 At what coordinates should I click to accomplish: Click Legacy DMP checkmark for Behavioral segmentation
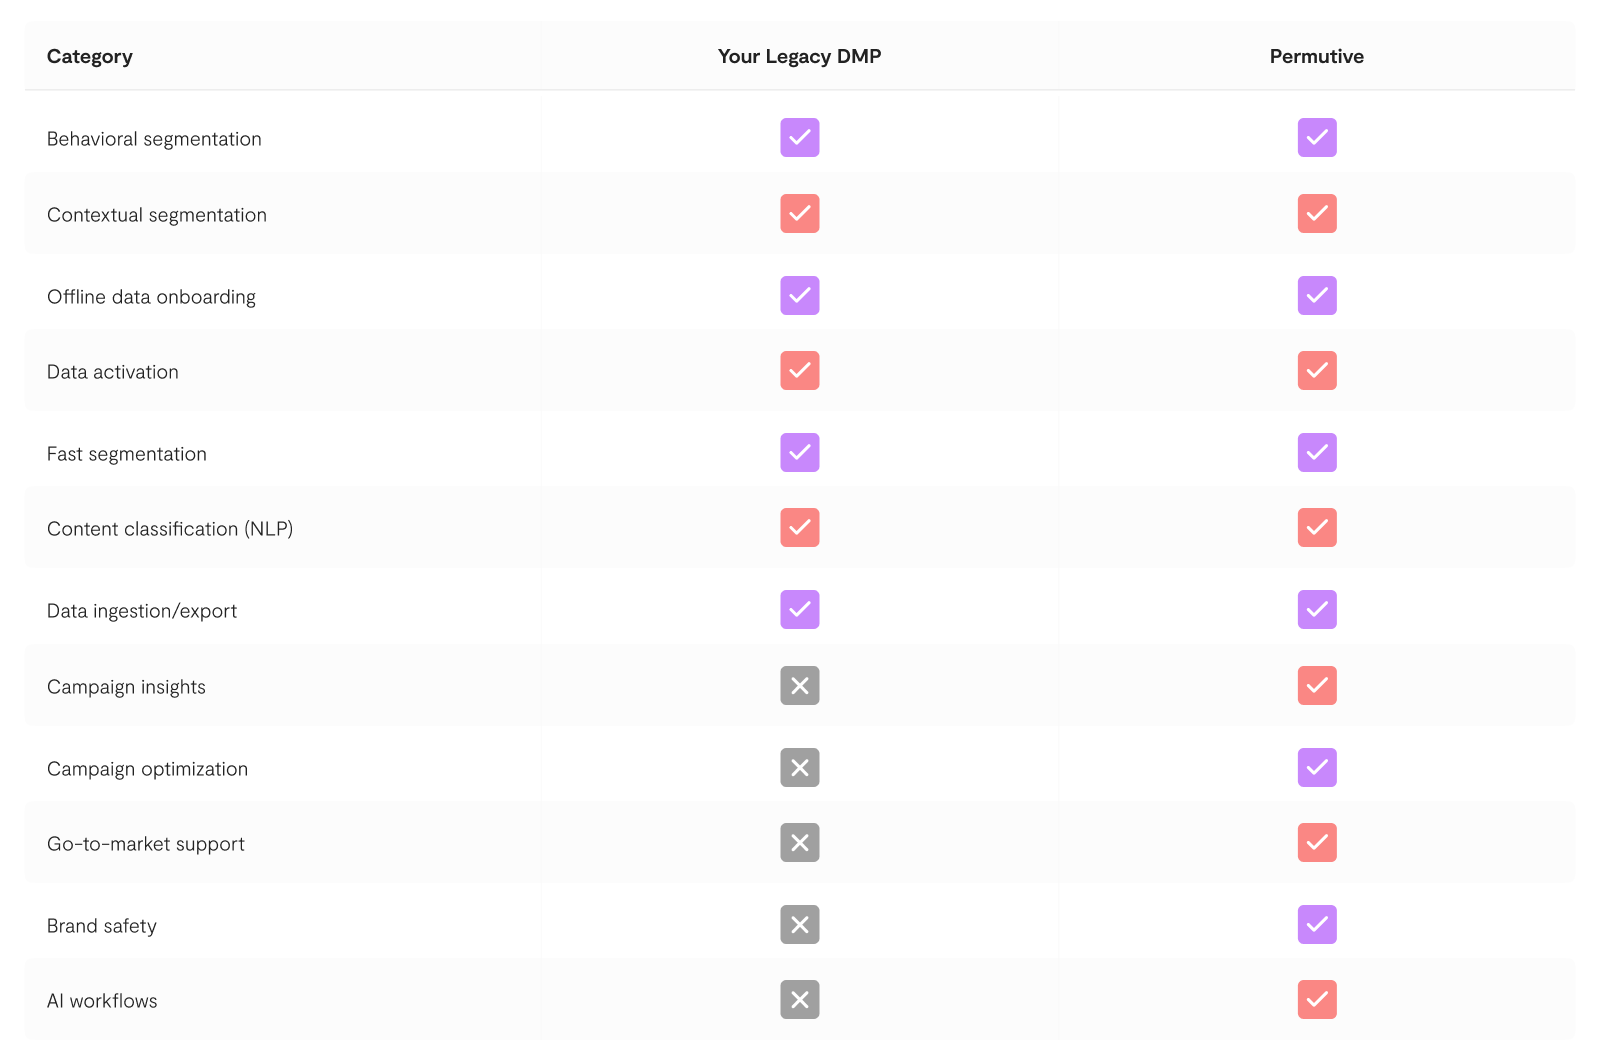coord(800,138)
